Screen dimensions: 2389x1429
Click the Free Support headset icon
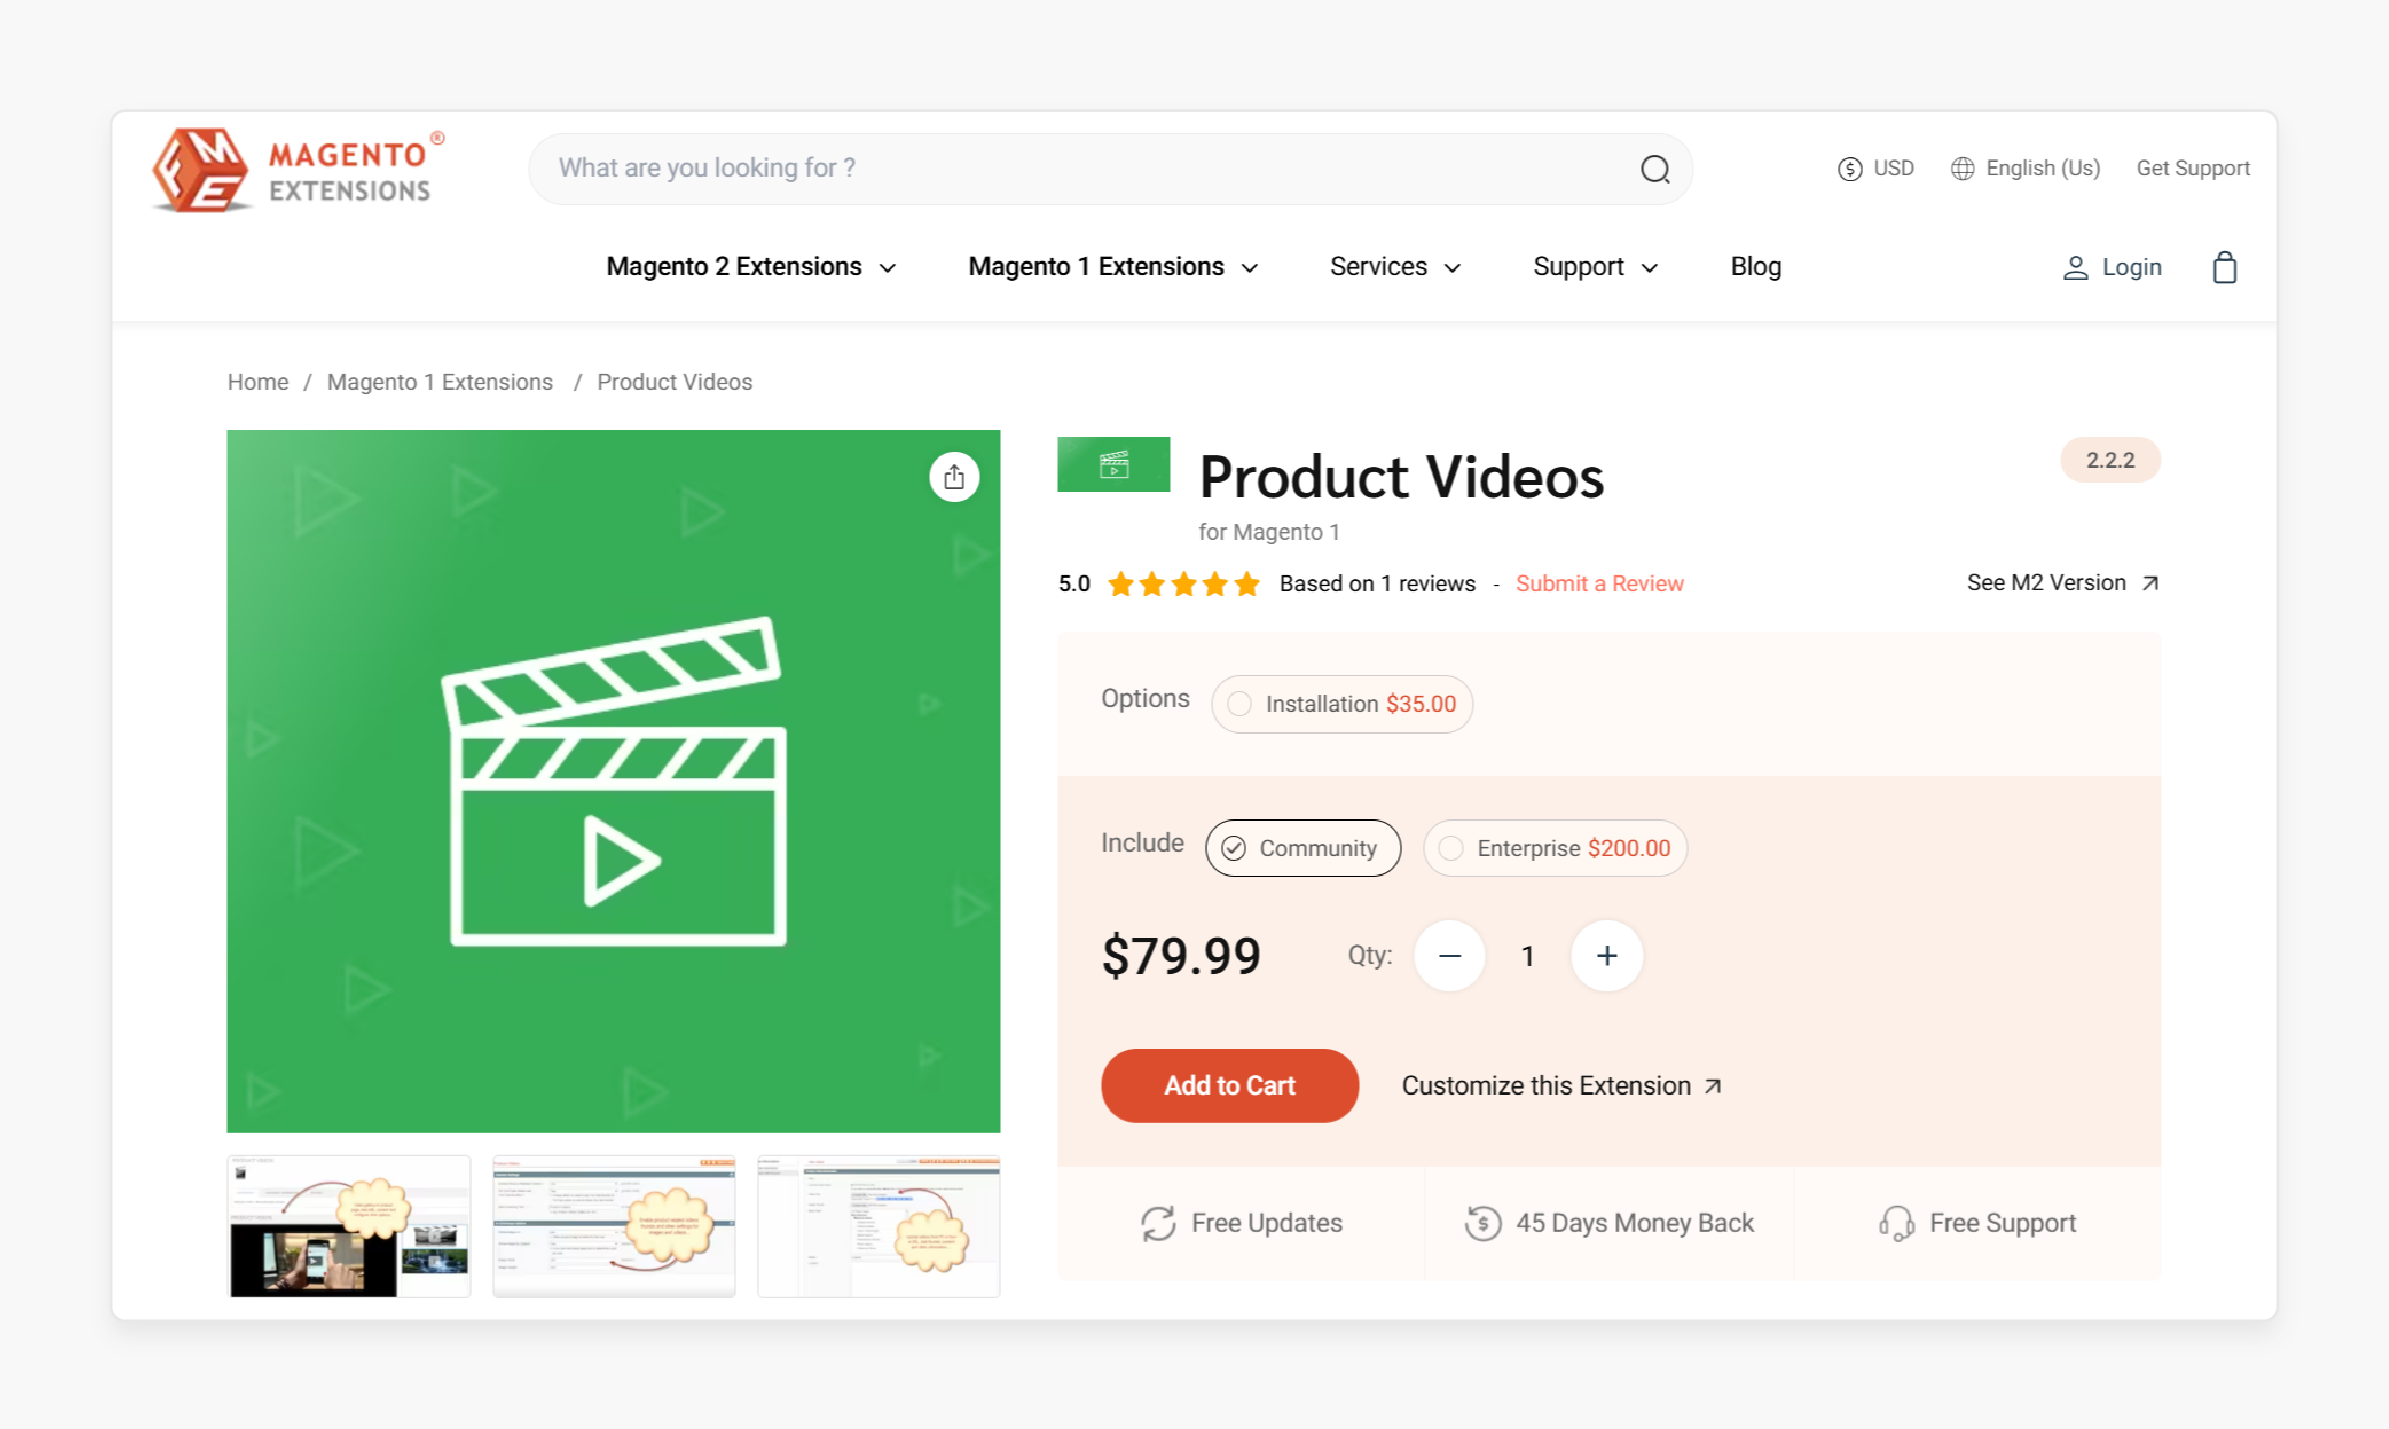[1892, 1223]
